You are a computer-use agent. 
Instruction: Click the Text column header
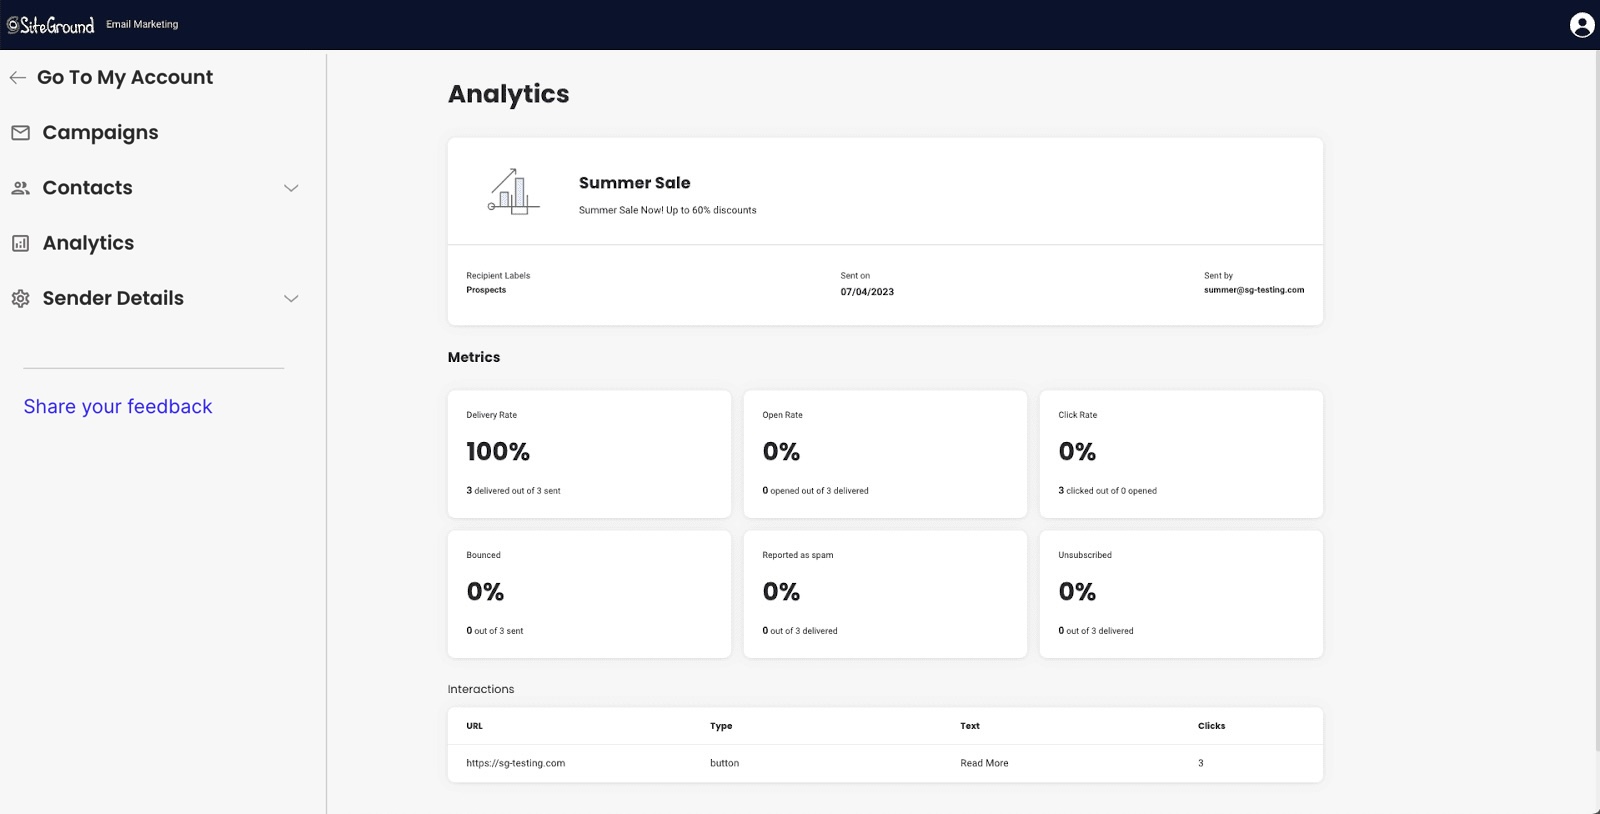point(970,726)
